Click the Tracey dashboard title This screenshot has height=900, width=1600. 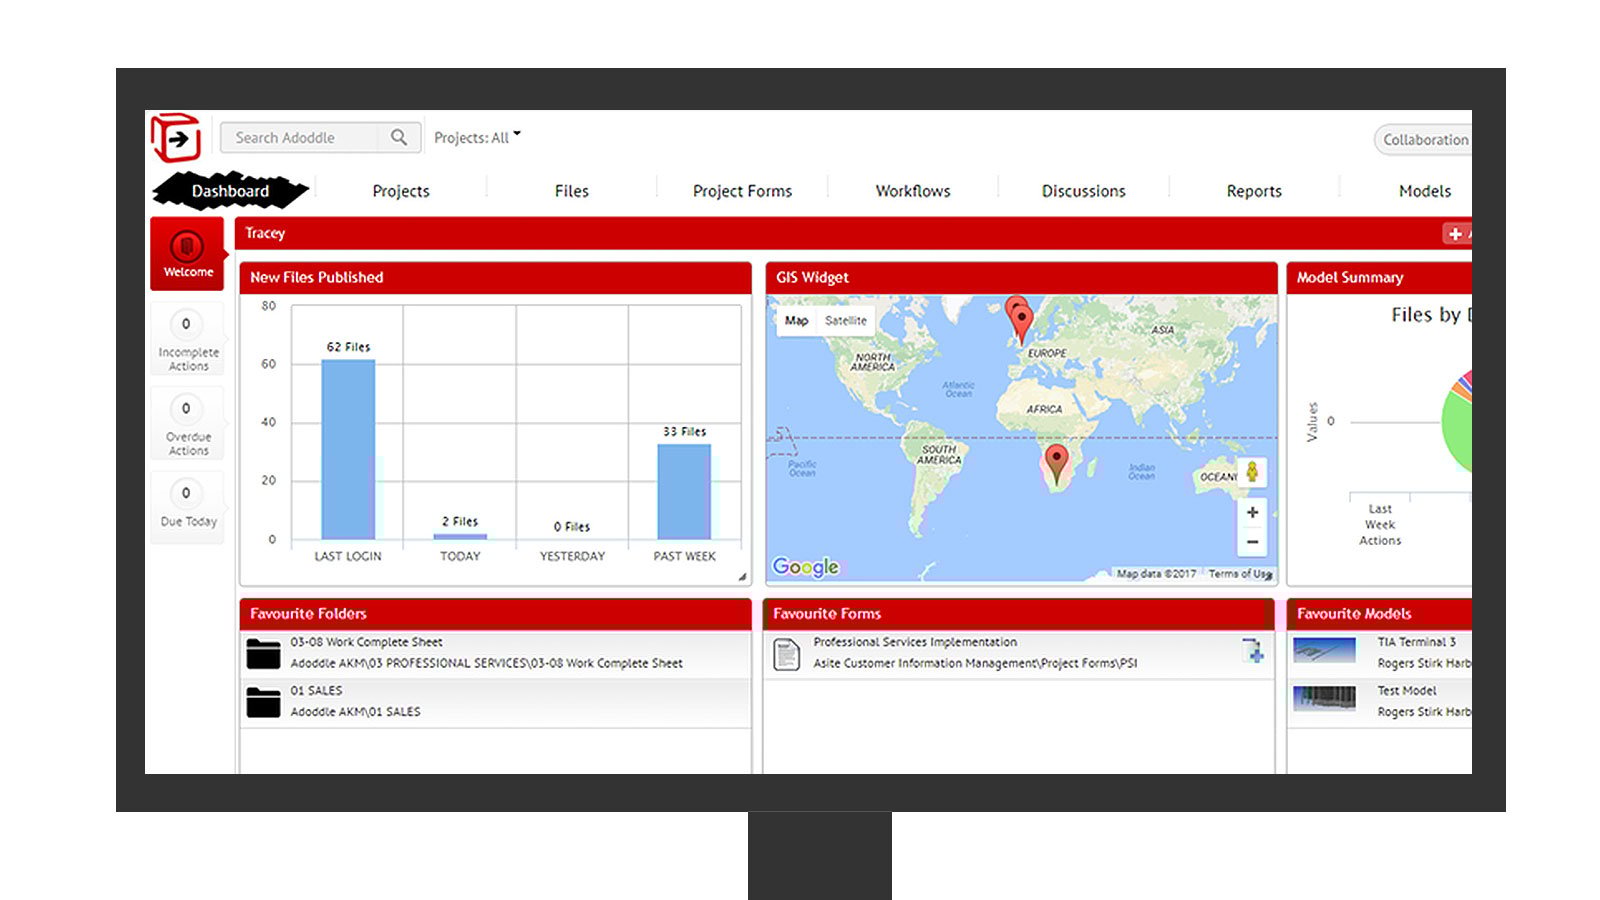pos(265,233)
